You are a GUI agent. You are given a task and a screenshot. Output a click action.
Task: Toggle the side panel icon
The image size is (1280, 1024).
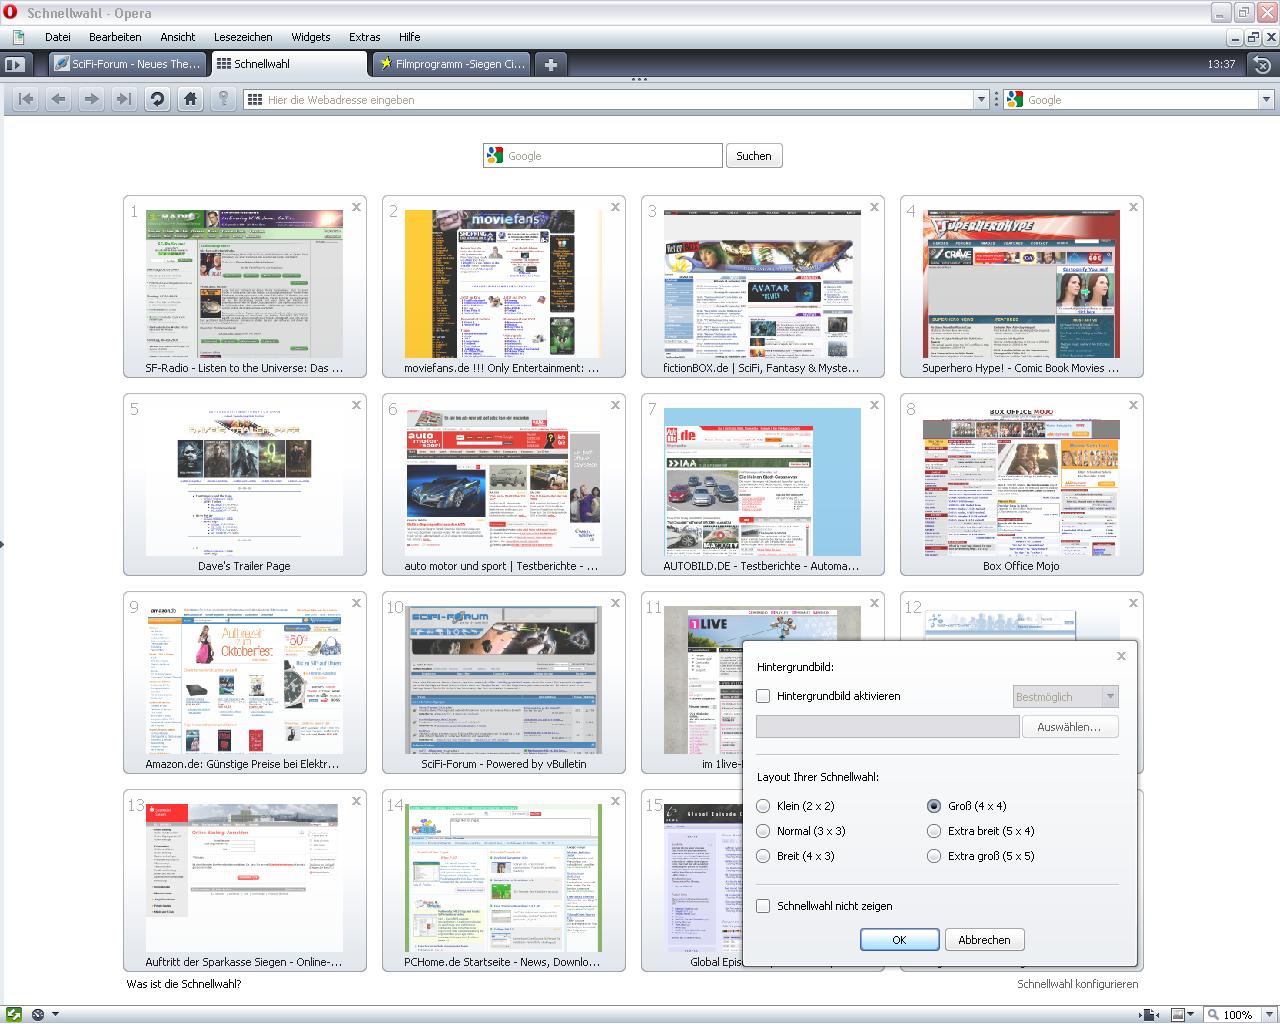click(x=14, y=64)
